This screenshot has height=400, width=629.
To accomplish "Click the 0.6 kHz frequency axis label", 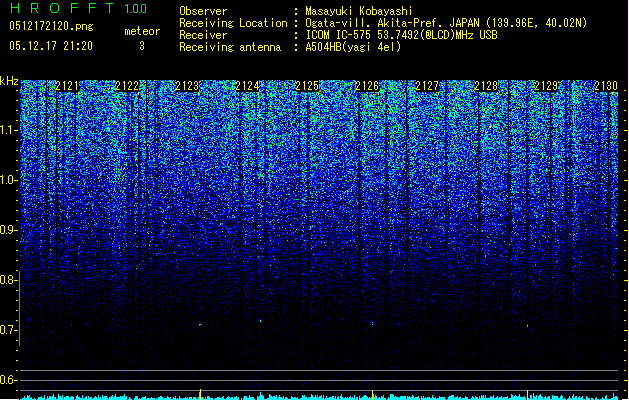I will click(x=9, y=380).
